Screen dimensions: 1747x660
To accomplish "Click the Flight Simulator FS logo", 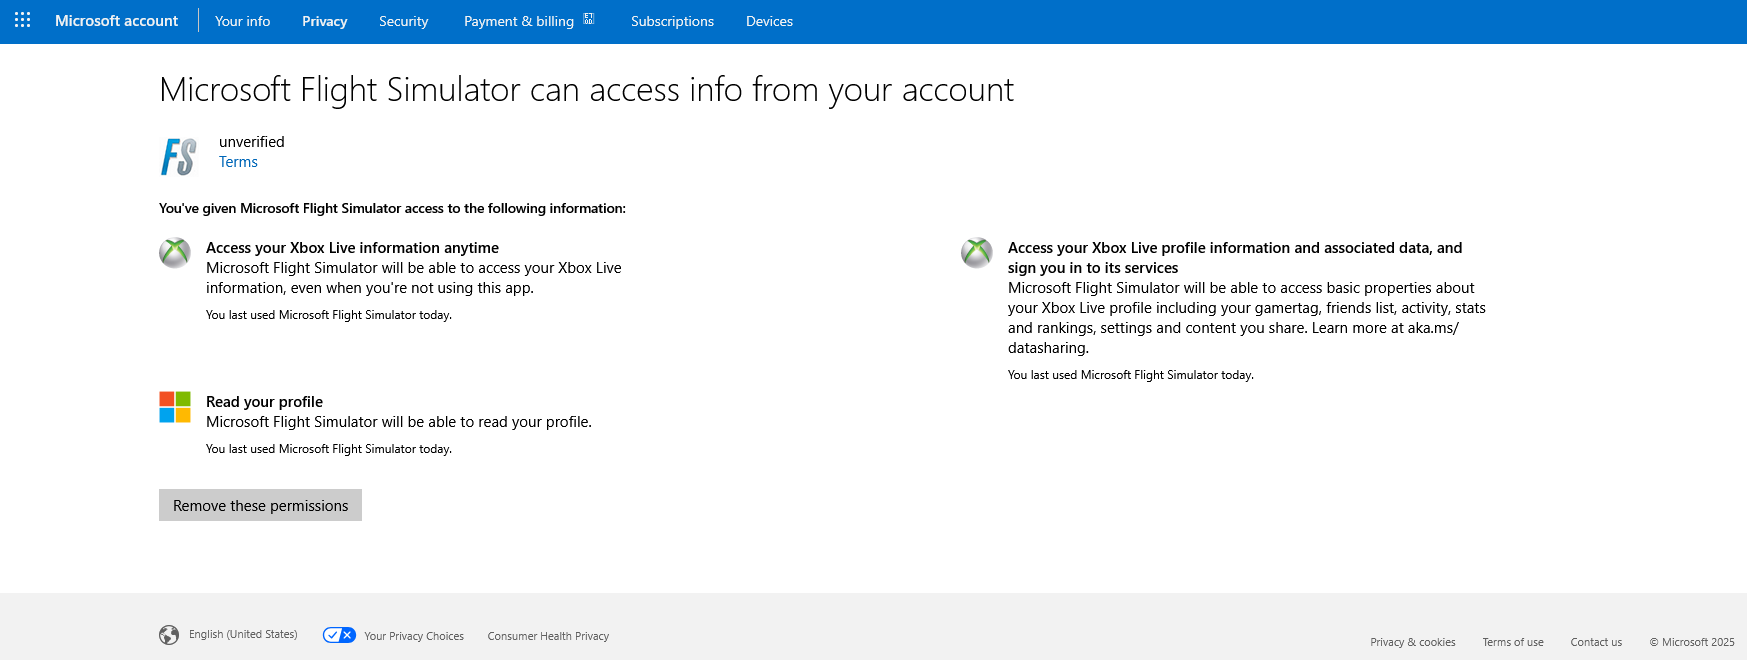I will click(x=179, y=156).
